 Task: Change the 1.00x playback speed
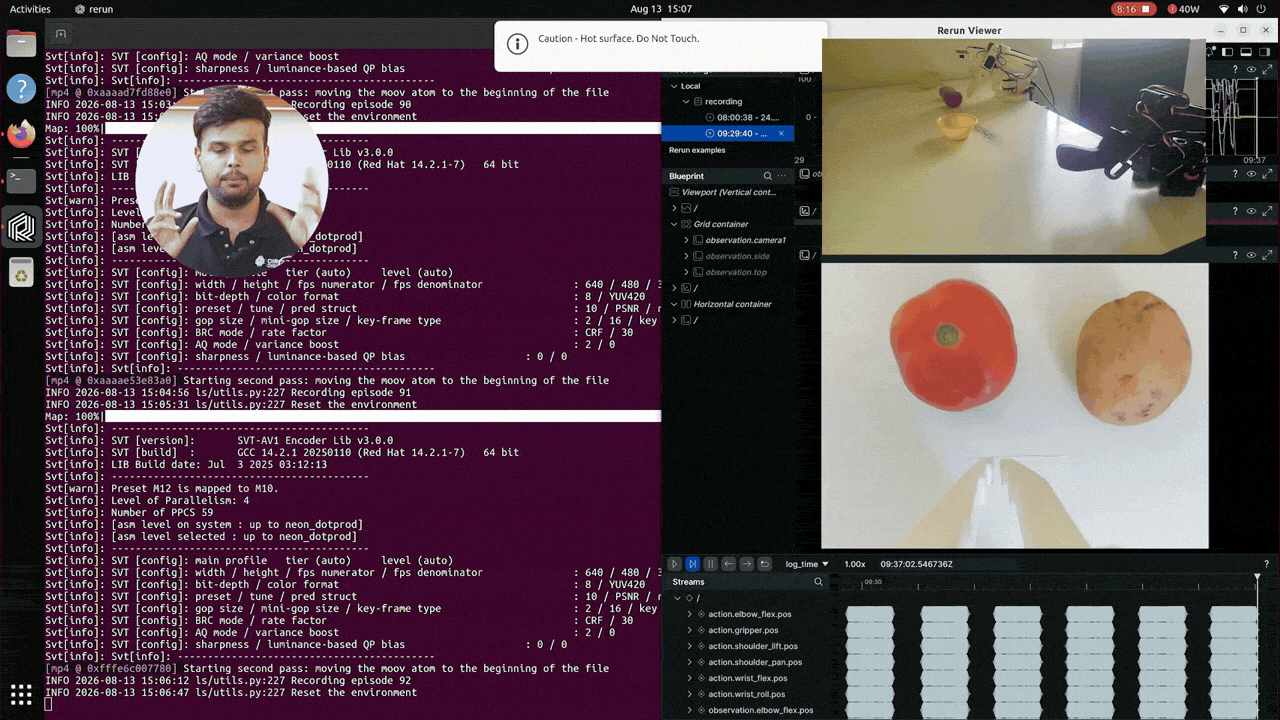(855, 564)
